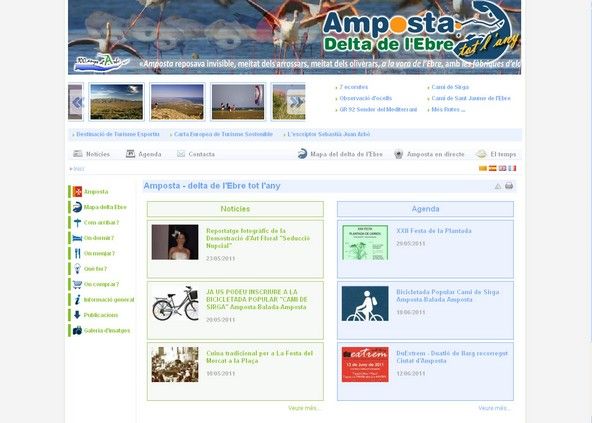Viewport: 592px width, 423px height.
Task: Open the Amposta en directe toolbar link
Action: pyautogui.click(x=435, y=154)
